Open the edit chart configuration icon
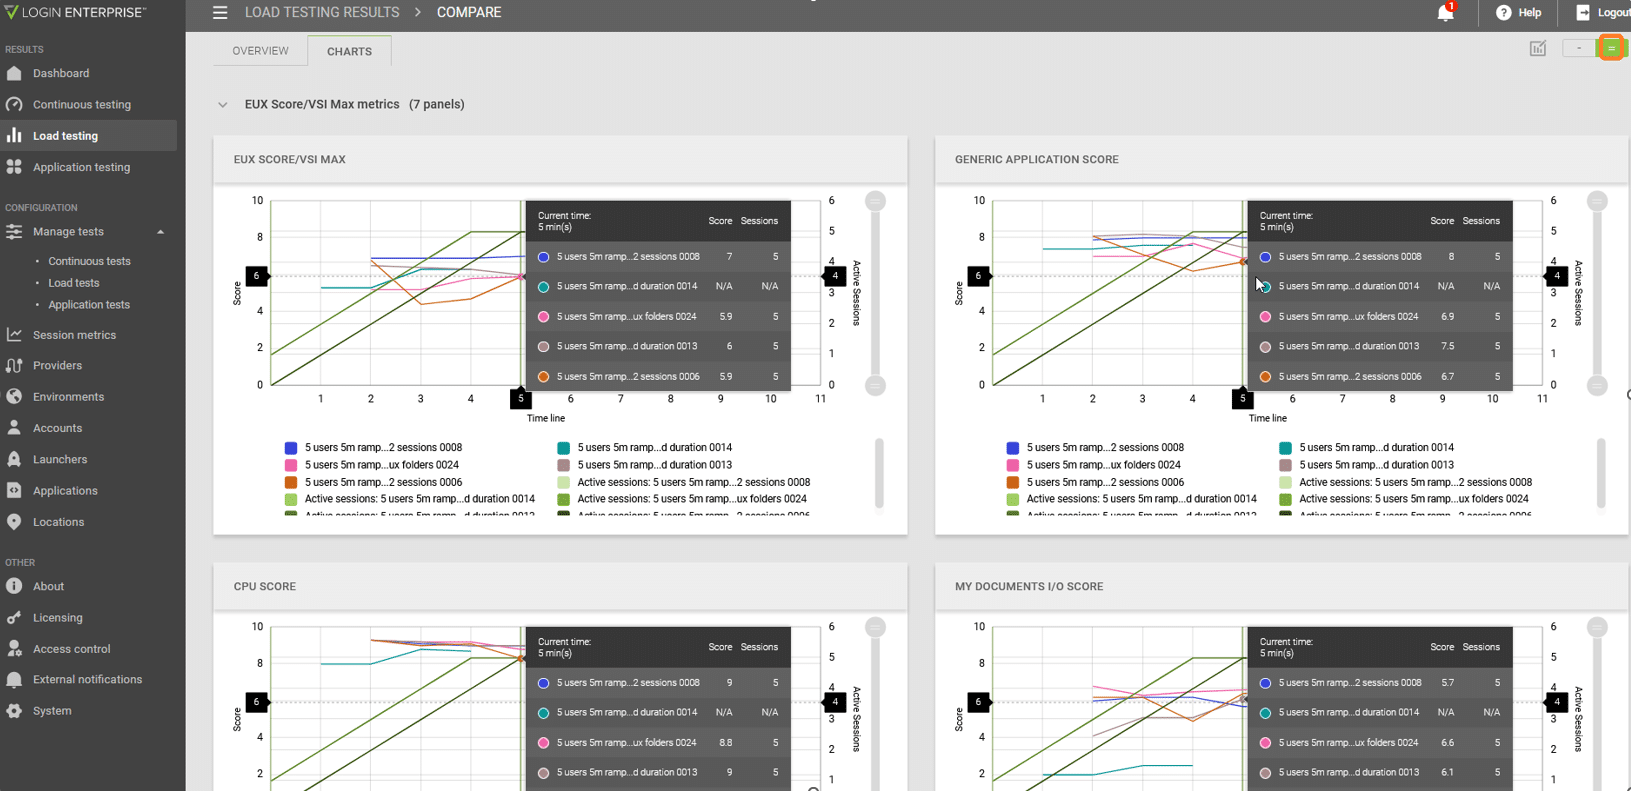Viewport: 1631px width, 791px height. tap(1538, 48)
